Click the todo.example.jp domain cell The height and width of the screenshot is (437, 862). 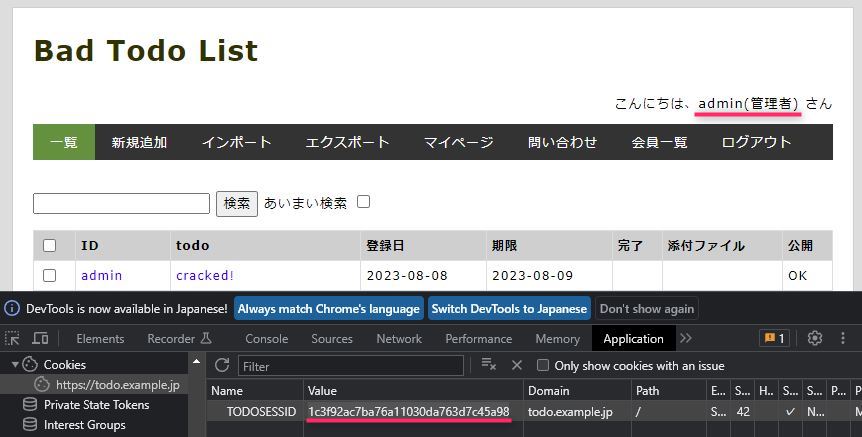pyautogui.click(x=577, y=411)
